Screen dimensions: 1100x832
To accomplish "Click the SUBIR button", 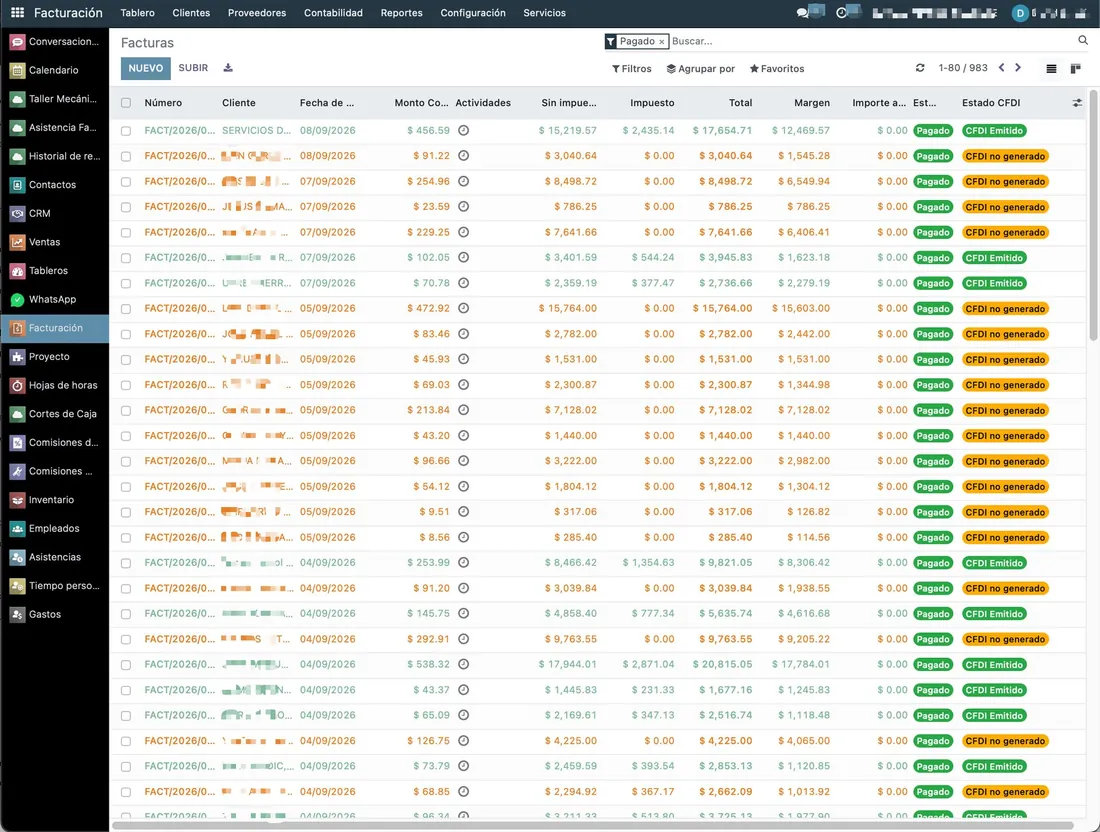I will click(x=193, y=68).
